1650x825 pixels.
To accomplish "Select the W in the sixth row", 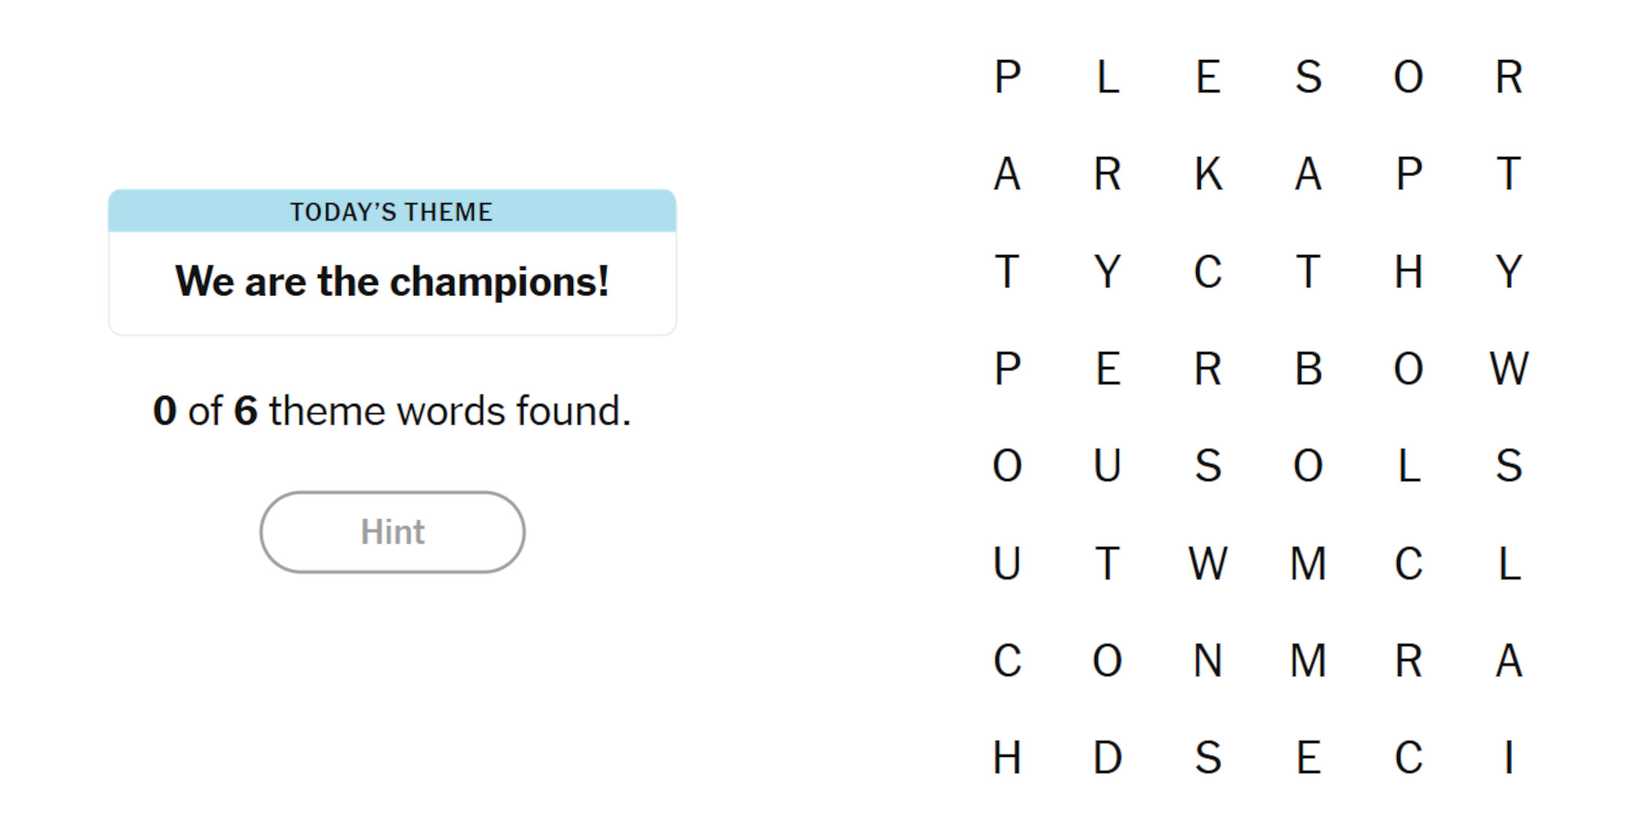I will point(1208,564).
